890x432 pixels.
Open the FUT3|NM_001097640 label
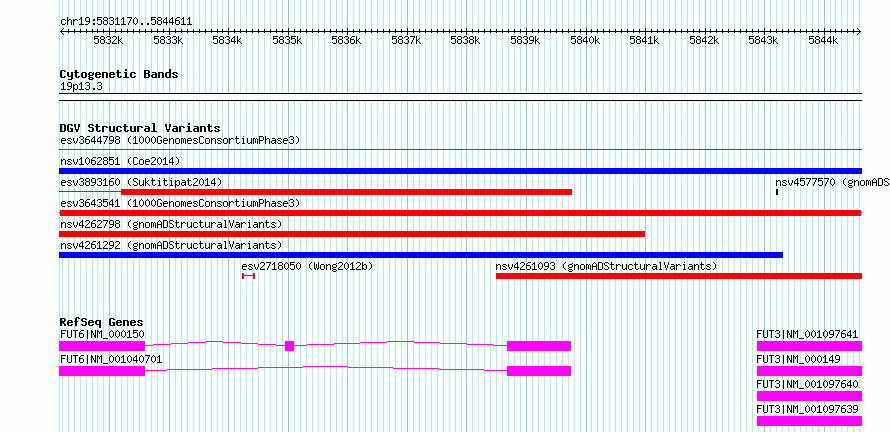pos(807,384)
